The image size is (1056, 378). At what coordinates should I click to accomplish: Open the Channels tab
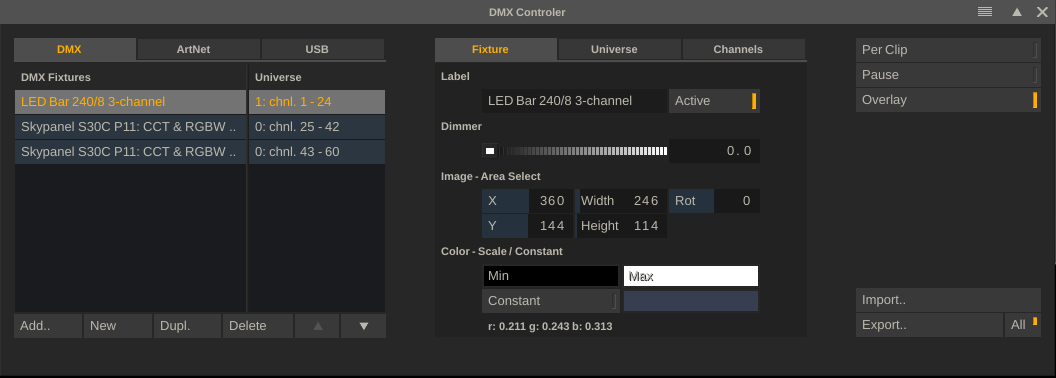[744, 49]
